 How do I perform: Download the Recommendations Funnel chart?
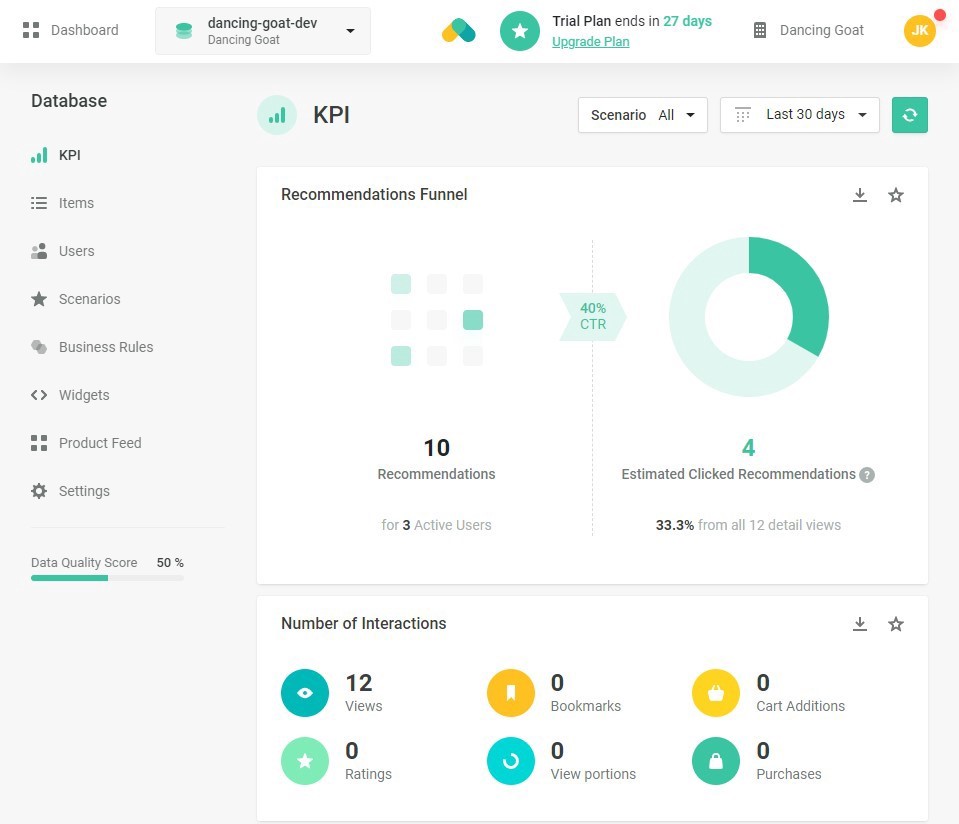click(860, 195)
